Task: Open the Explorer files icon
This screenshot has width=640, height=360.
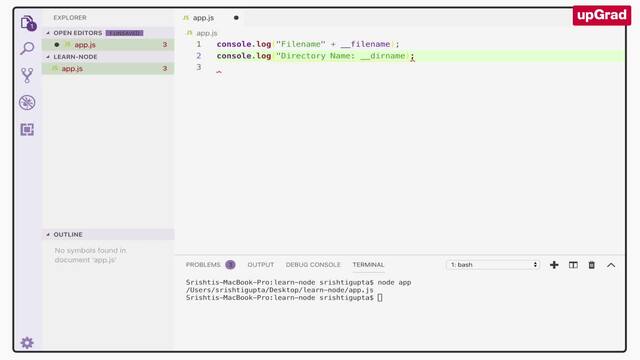Action: 27,23
